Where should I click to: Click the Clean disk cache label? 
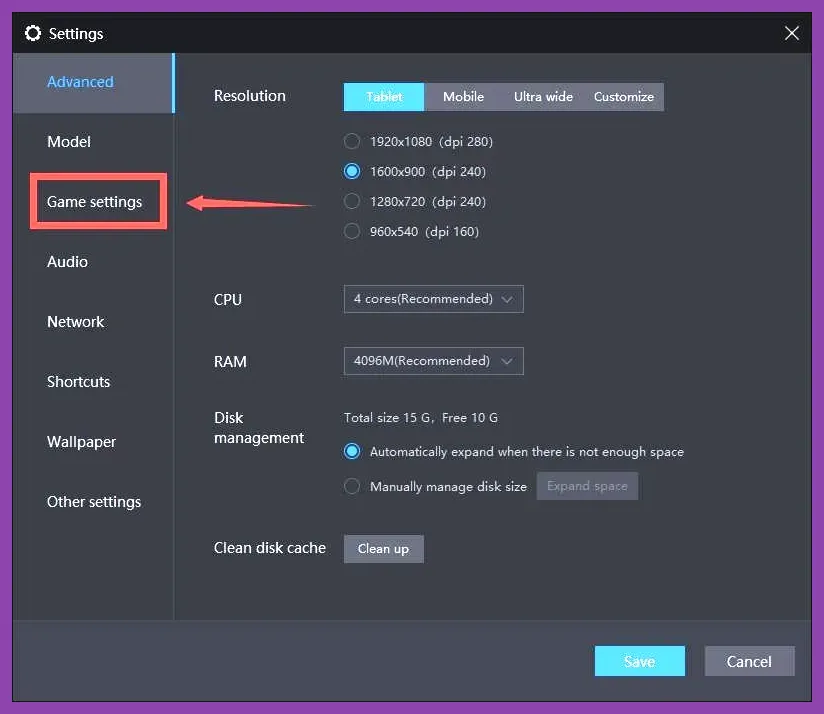[x=270, y=548]
